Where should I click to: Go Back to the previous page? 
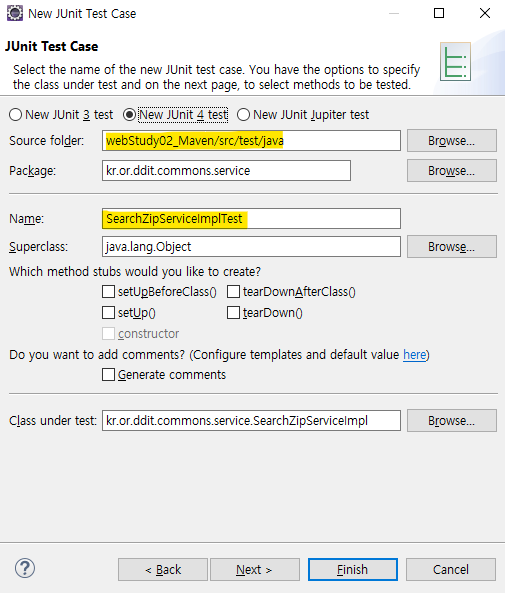(x=163, y=570)
